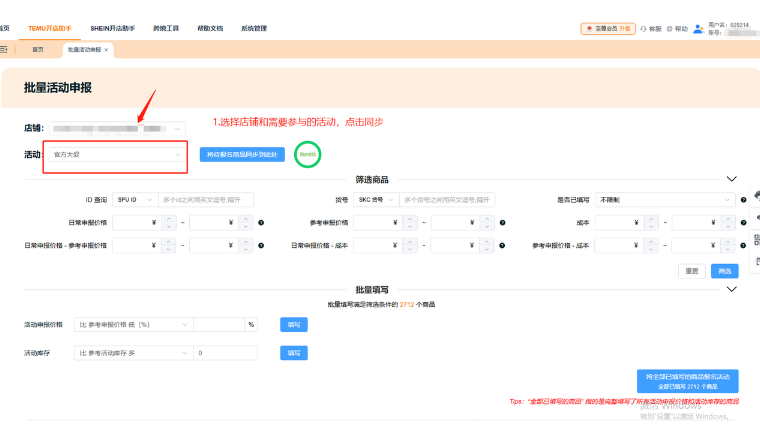Collapse the 批量填写 section chevron
The width and height of the screenshot is (760, 440).
coord(732,289)
